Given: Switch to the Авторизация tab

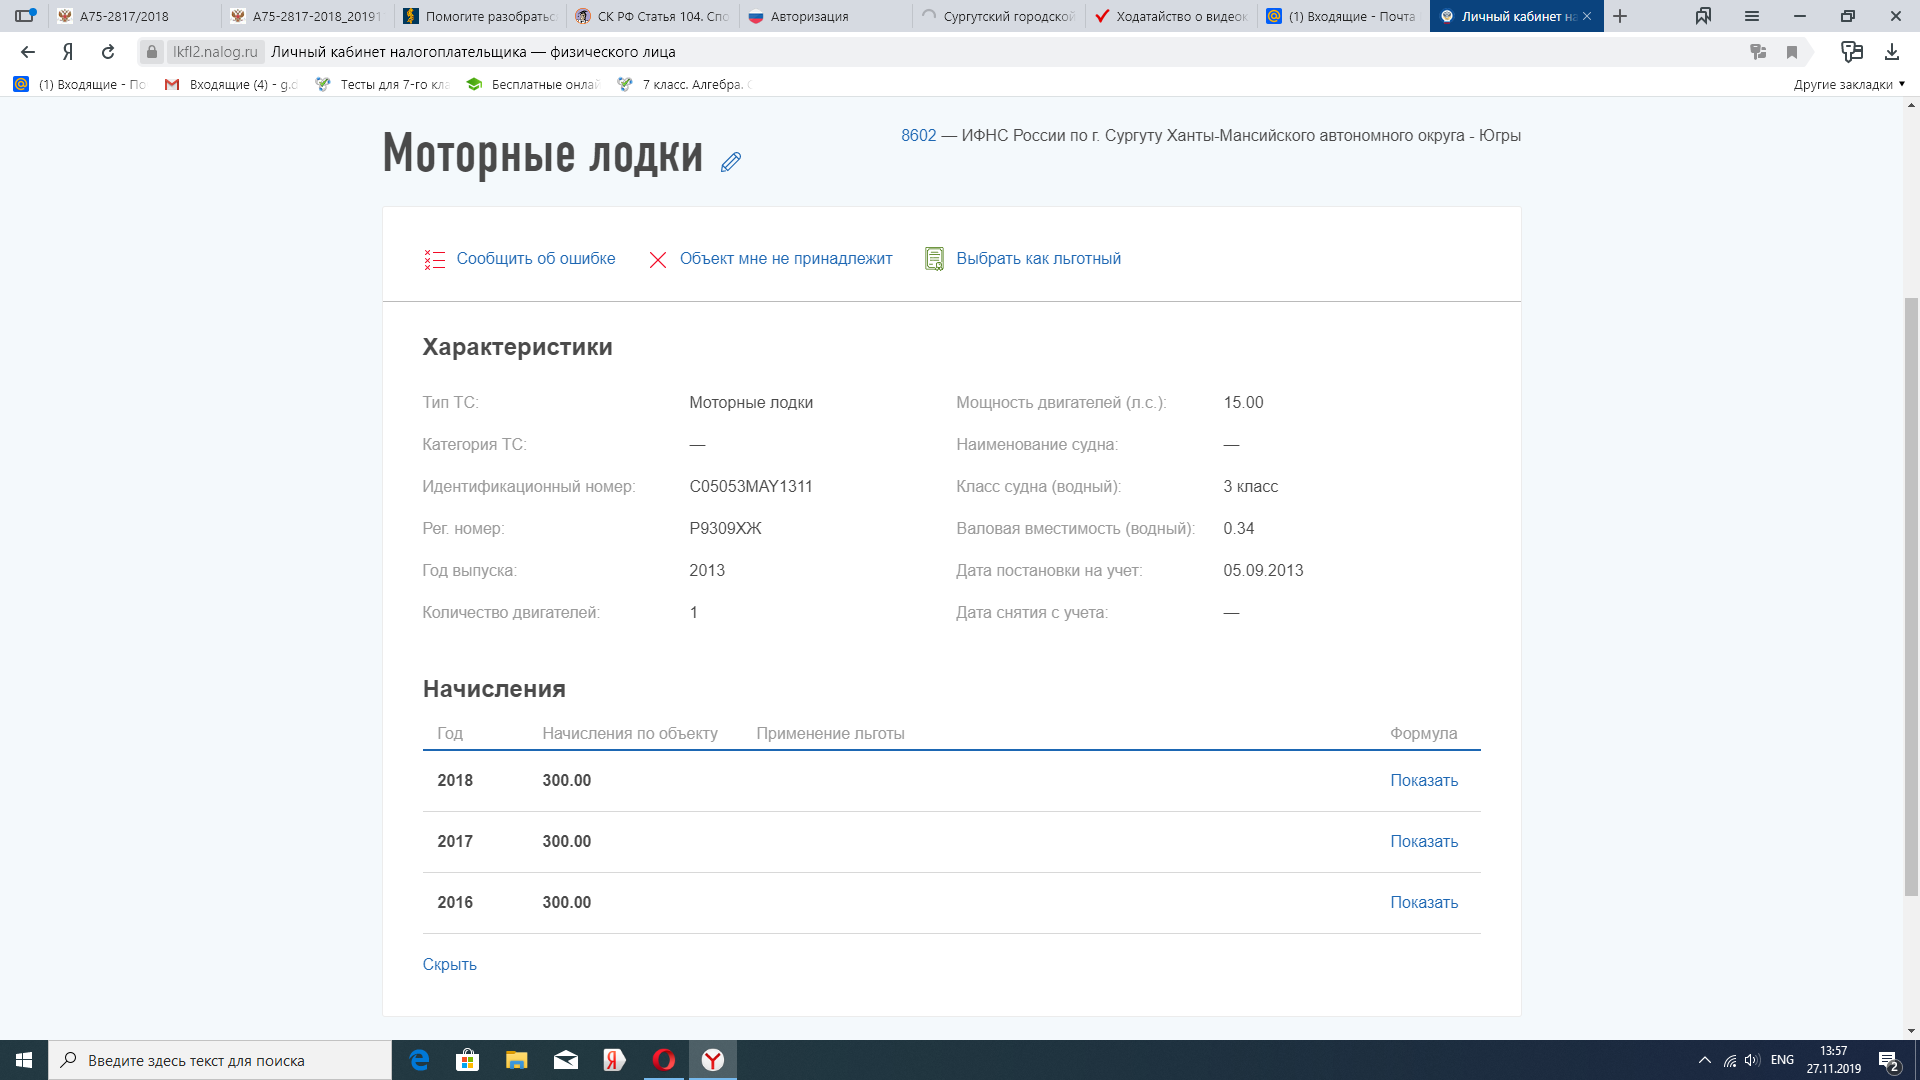Looking at the screenshot, I should 808,16.
